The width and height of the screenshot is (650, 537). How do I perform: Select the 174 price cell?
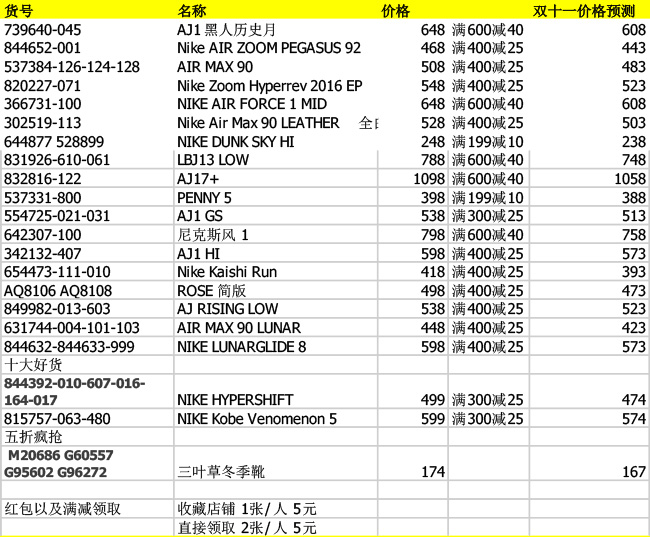tap(432, 472)
